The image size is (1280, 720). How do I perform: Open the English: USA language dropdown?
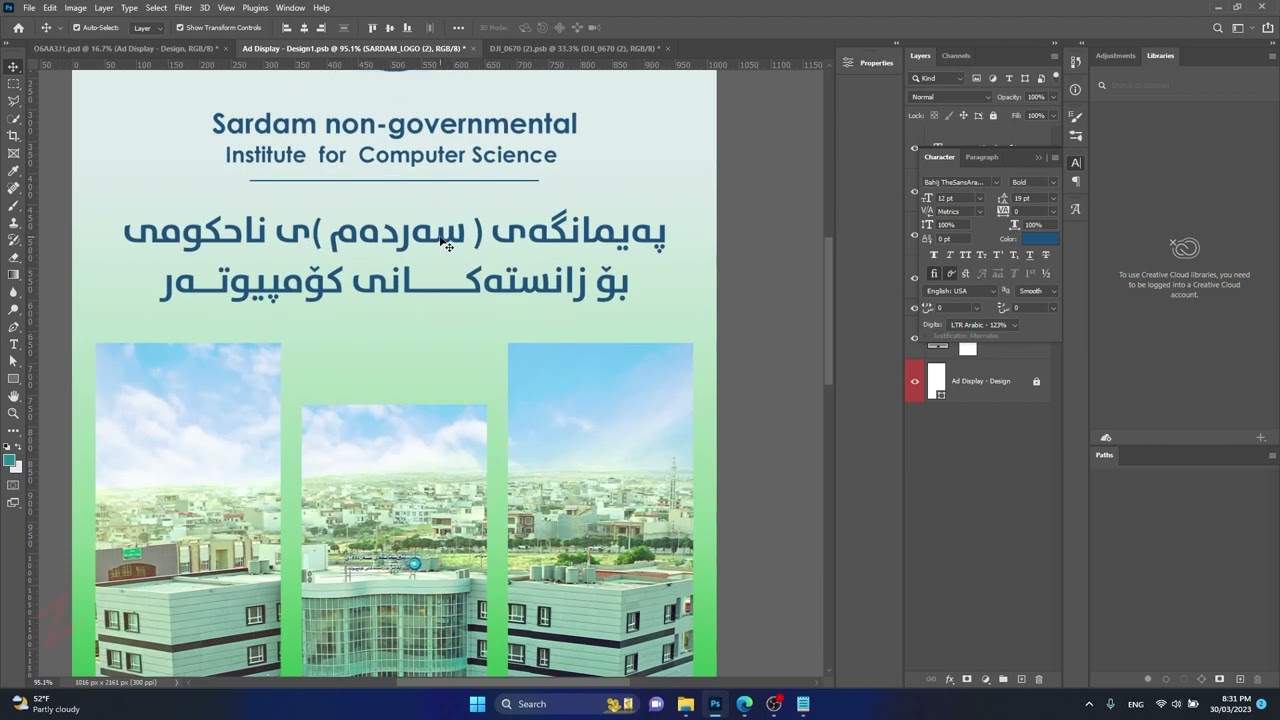click(960, 291)
